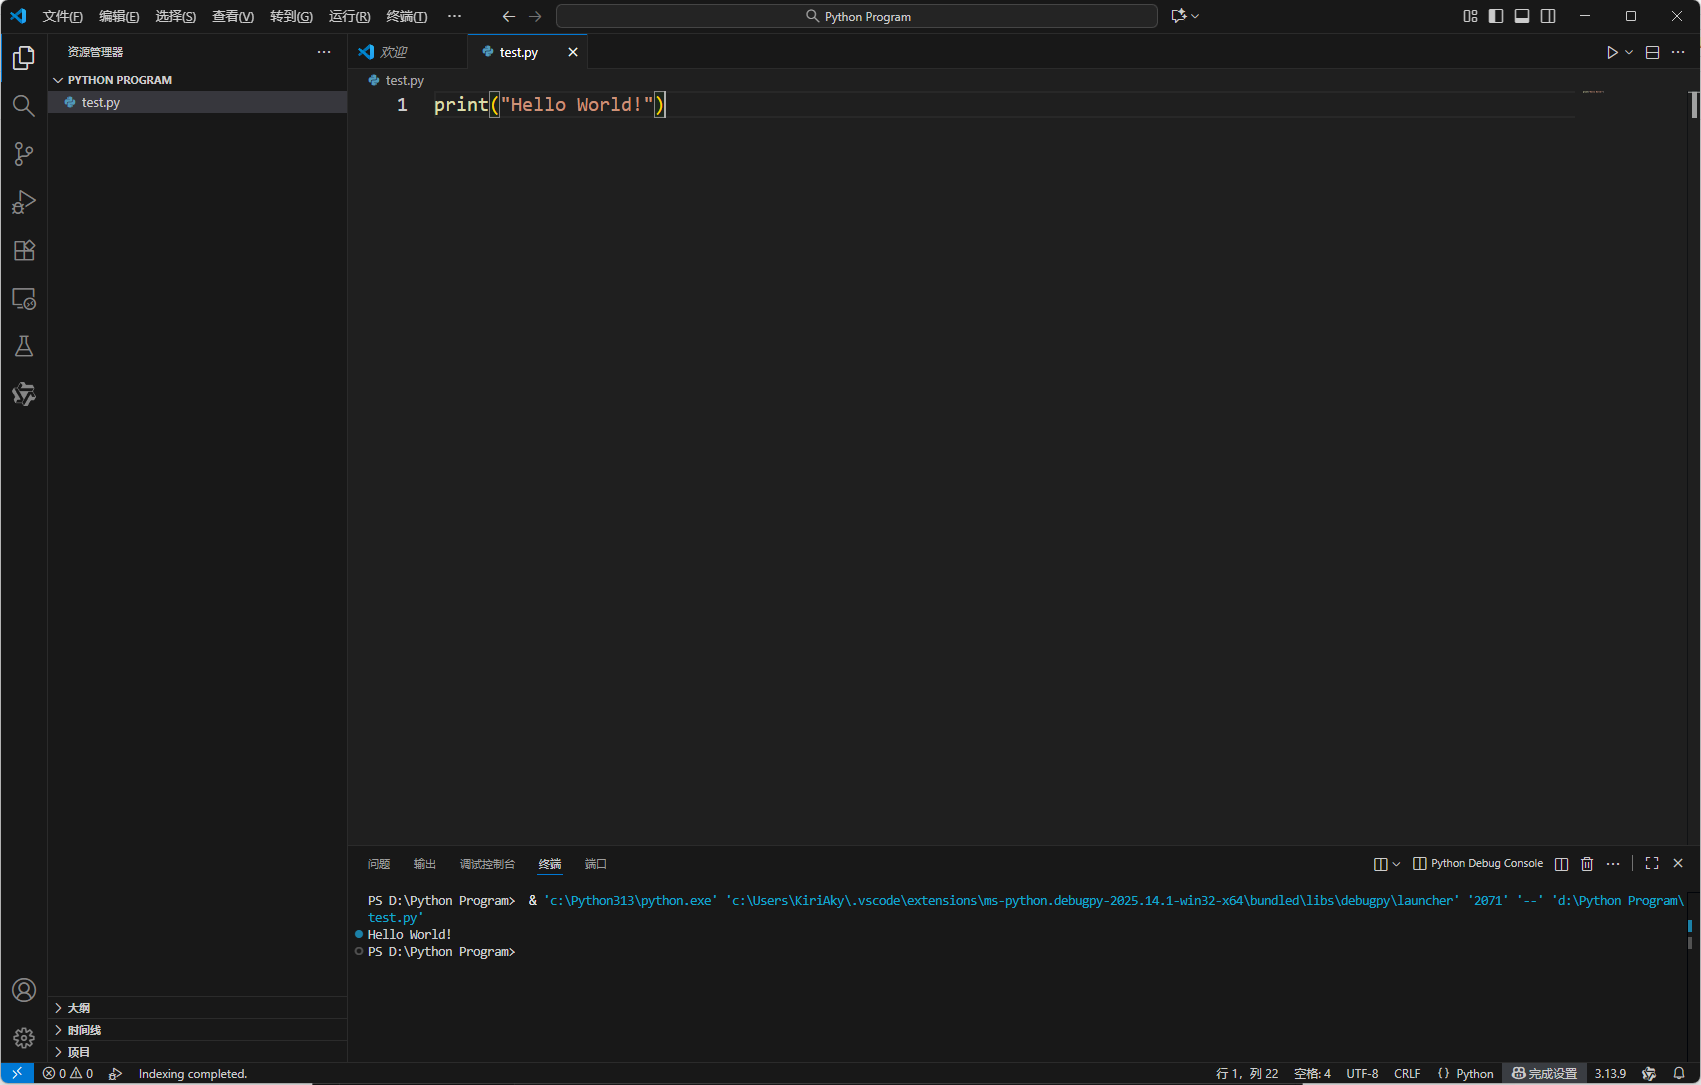
Task: Open the Search view in activity bar
Action: click(x=24, y=106)
